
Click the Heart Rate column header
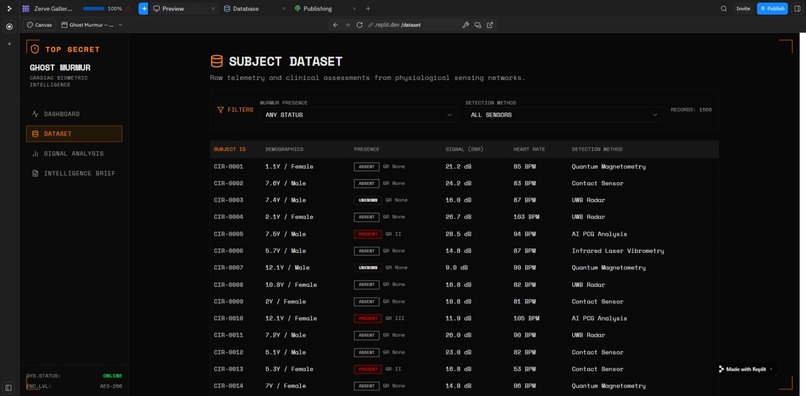tap(529, 149)
